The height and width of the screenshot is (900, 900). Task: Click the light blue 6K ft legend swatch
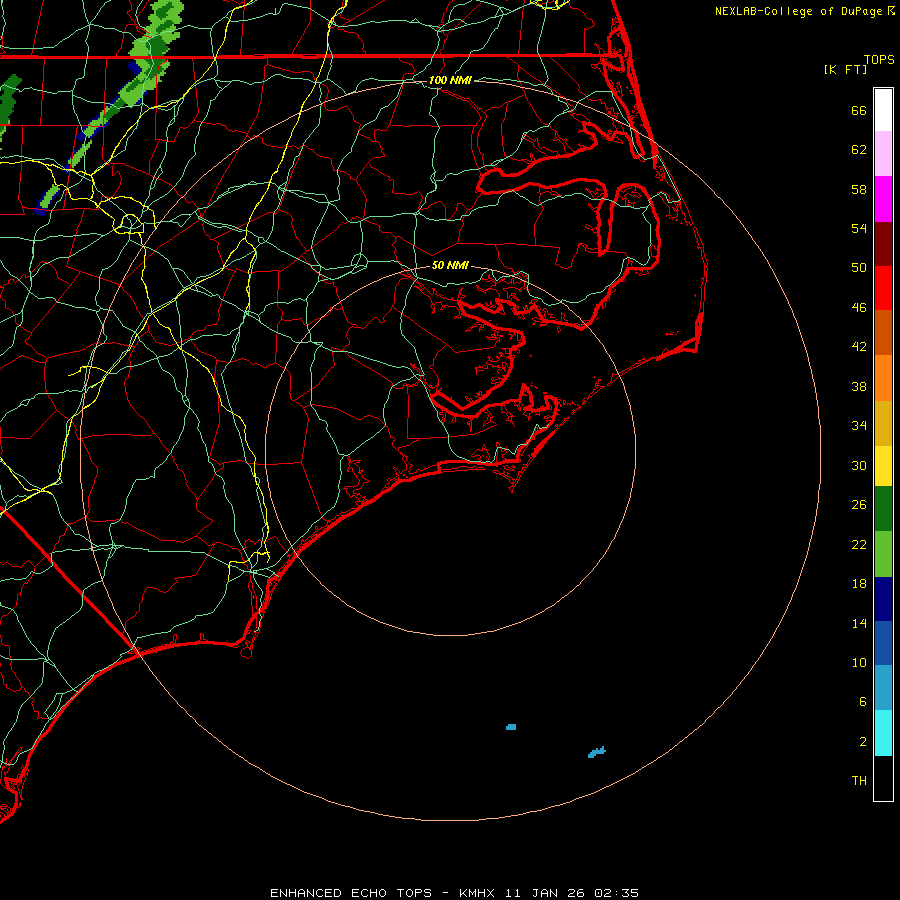(883, 688)
